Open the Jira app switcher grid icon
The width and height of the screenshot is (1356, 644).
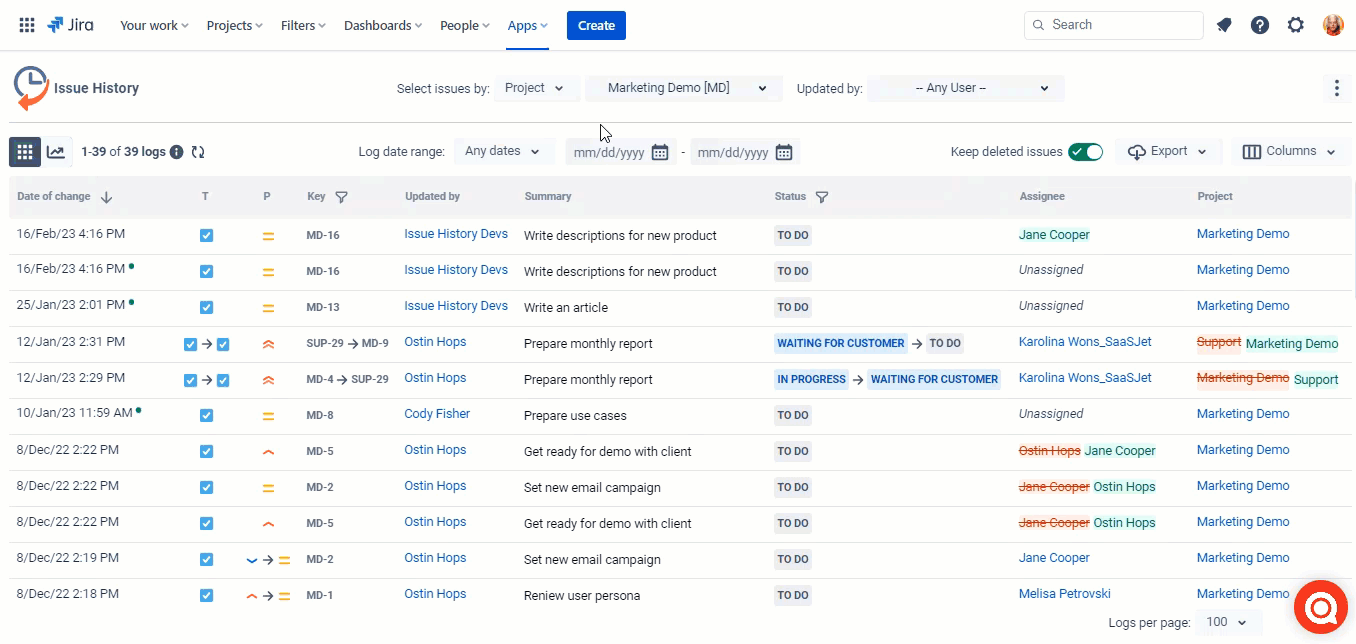point(27,25)
